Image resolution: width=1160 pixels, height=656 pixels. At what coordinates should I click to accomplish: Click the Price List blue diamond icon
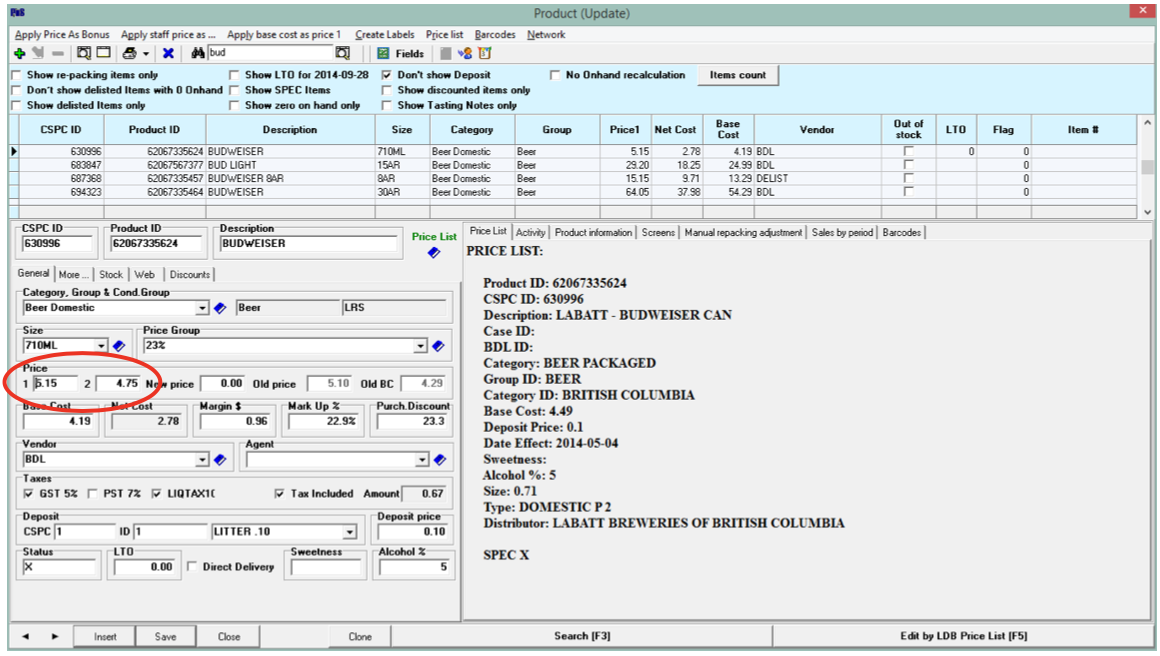434,253
